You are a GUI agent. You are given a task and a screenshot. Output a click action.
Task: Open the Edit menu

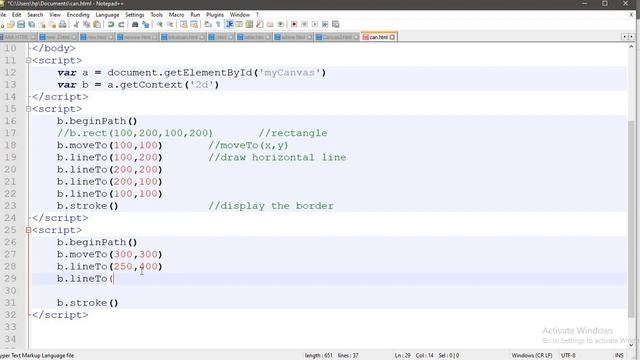pyautogui.click(x=16, y=15)
